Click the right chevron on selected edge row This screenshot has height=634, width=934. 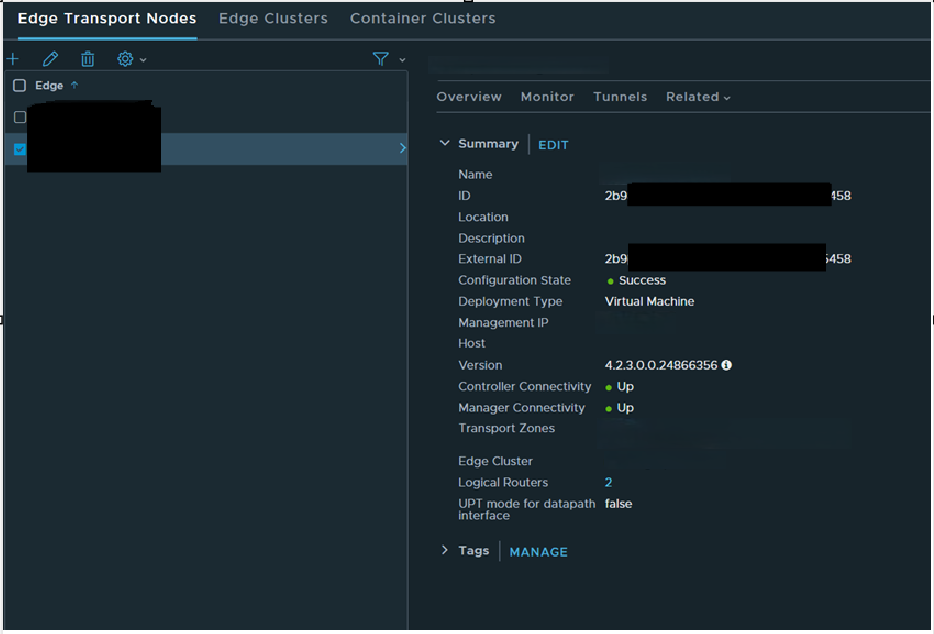402,148
